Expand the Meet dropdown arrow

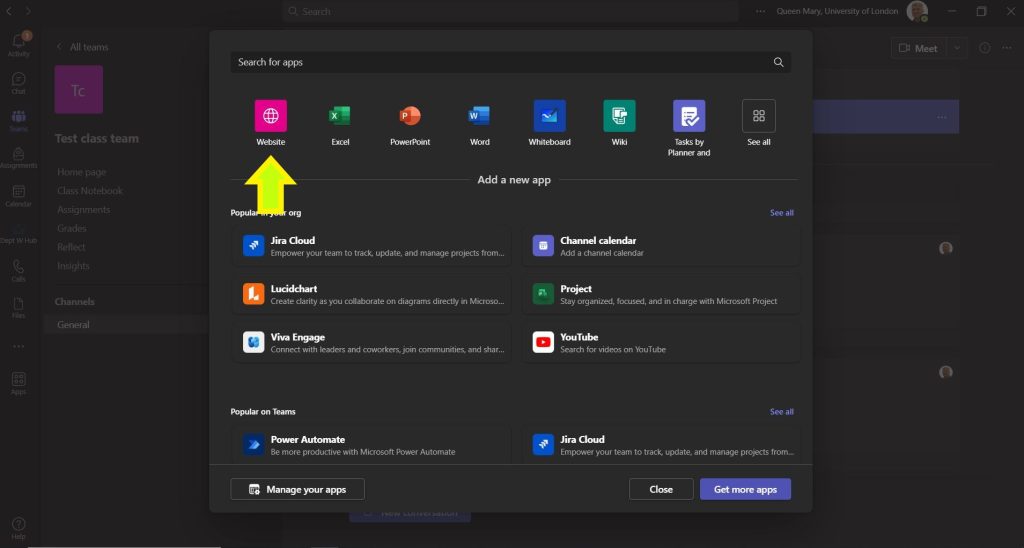(x=957, y=48)
